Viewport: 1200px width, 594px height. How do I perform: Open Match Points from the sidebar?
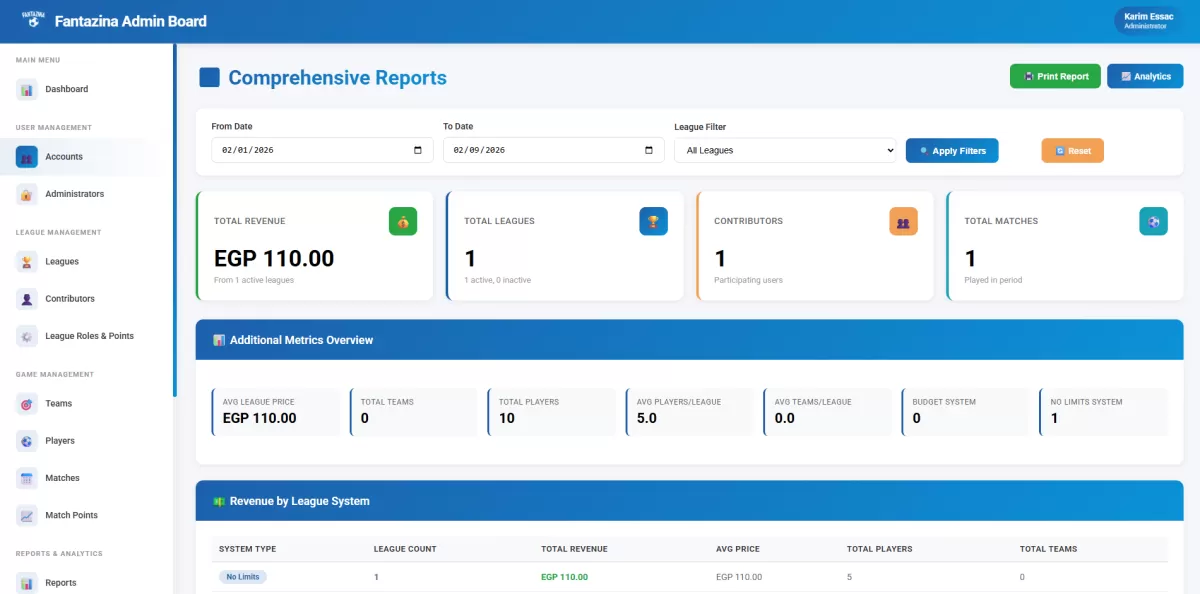25,515
